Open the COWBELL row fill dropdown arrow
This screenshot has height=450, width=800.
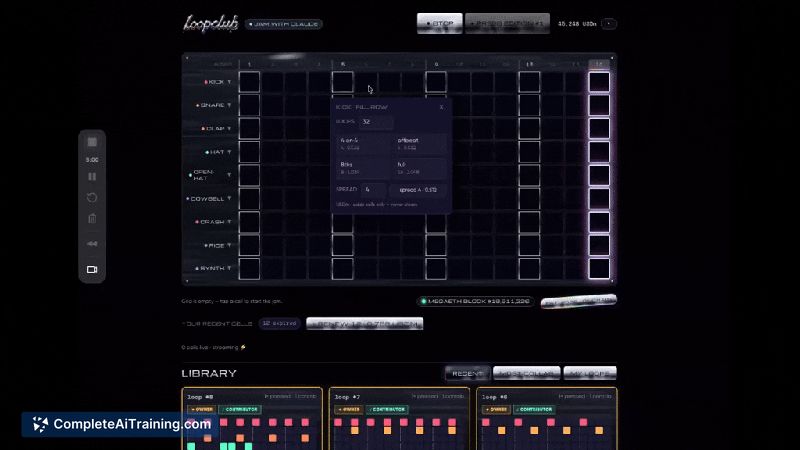click(229, 198)
